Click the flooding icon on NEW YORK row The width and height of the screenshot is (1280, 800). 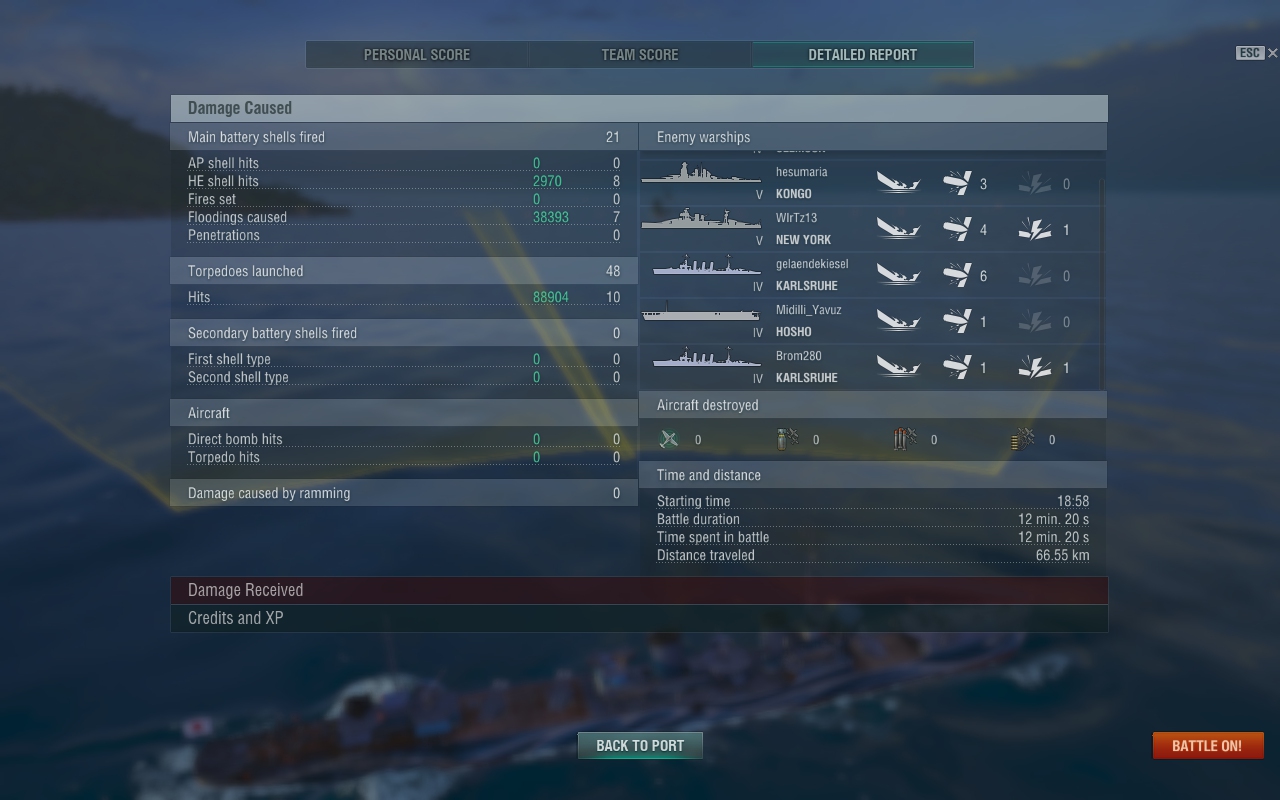(x=1034, y=229)
